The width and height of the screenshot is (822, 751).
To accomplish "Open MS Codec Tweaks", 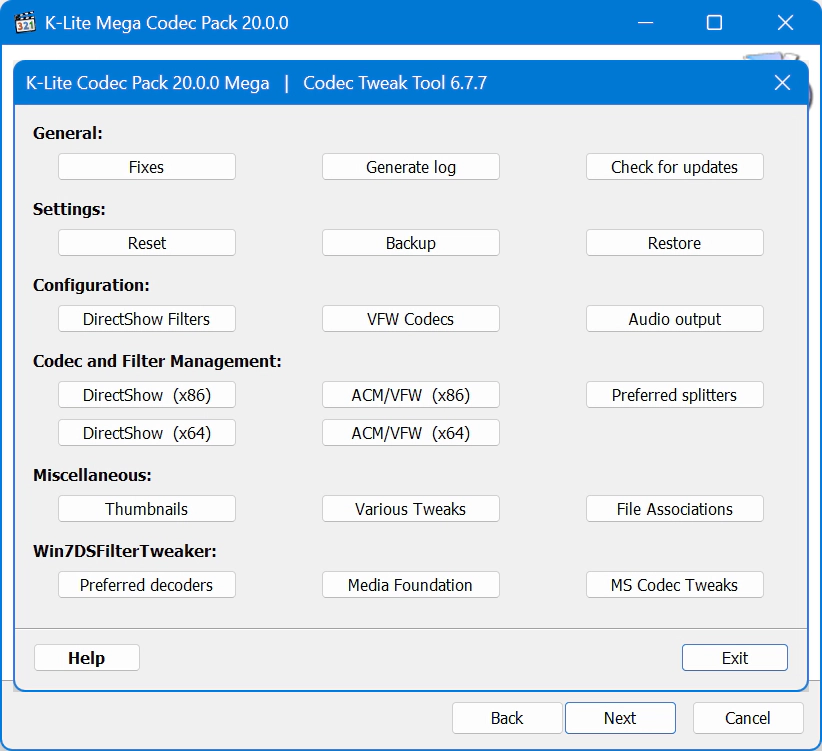I will pyautogui.click(x=675, y=584).
